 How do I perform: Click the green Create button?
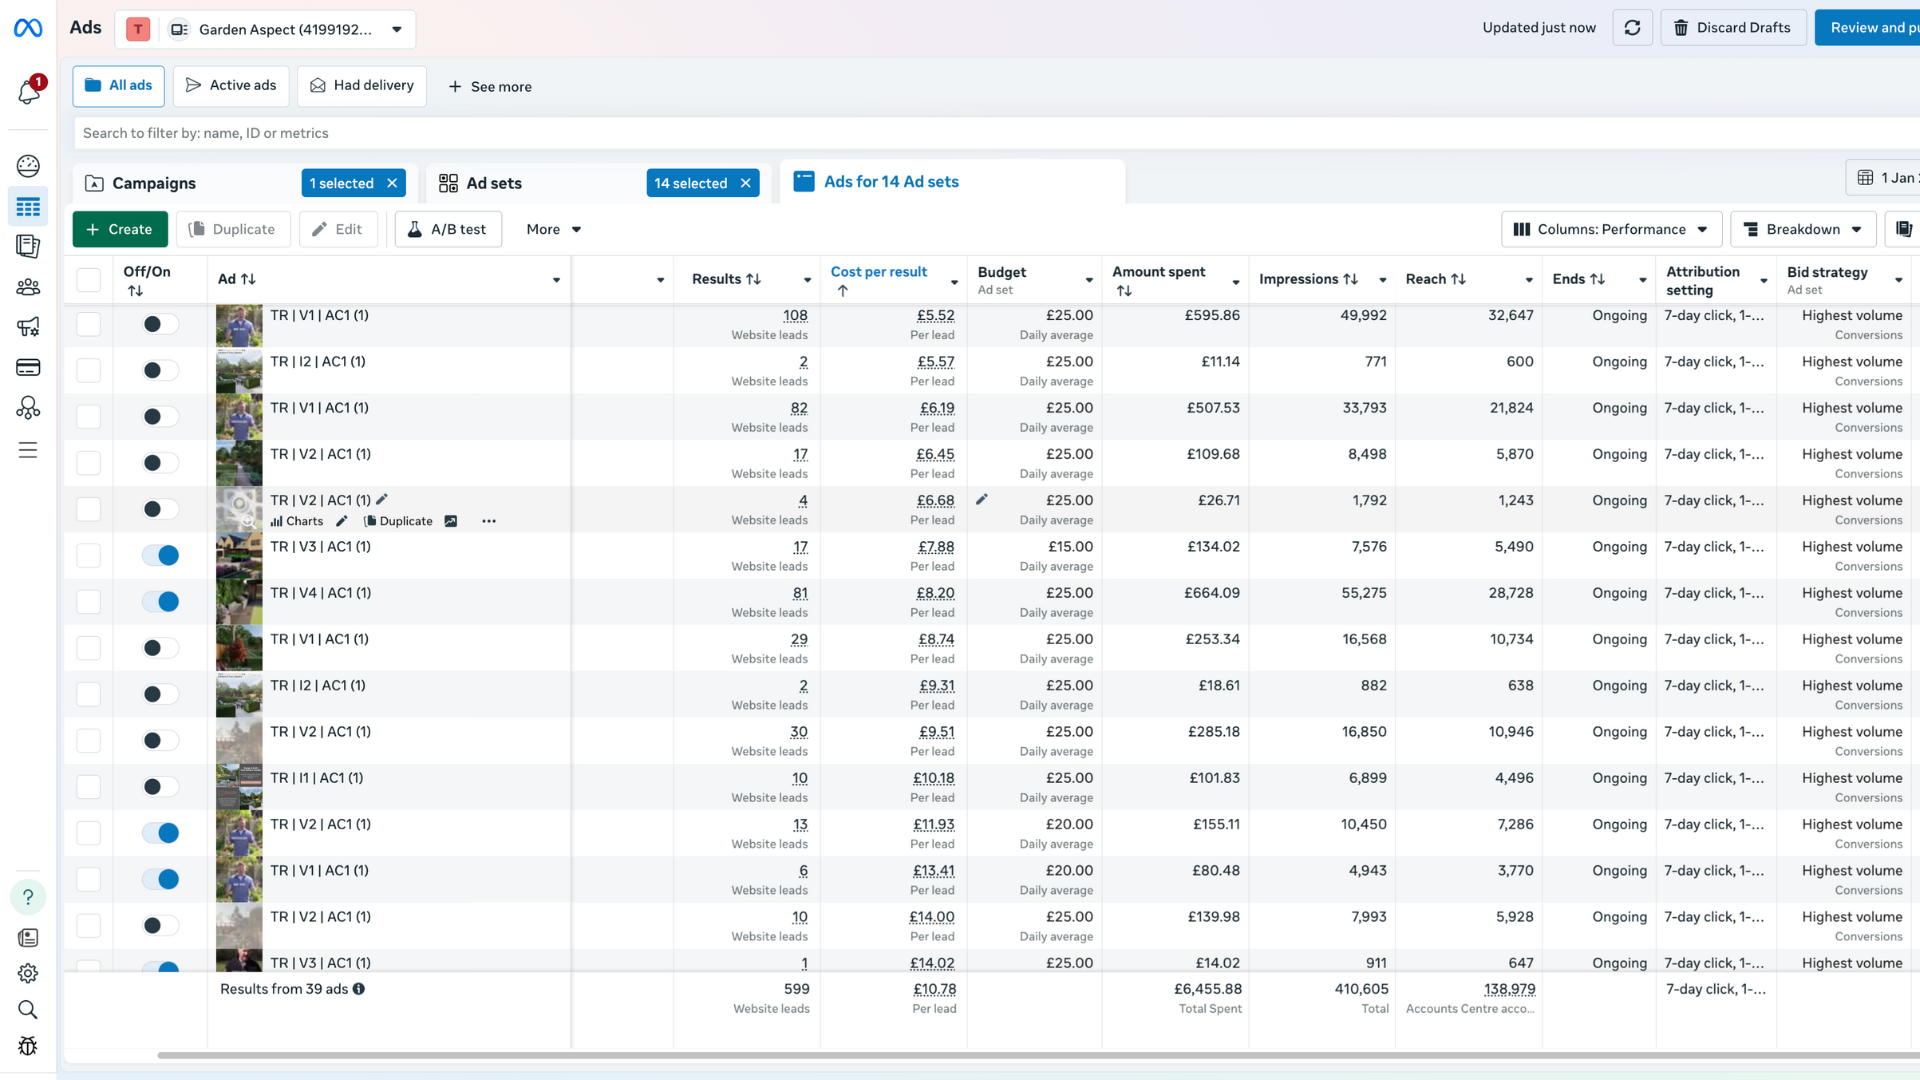coord(120,229)
